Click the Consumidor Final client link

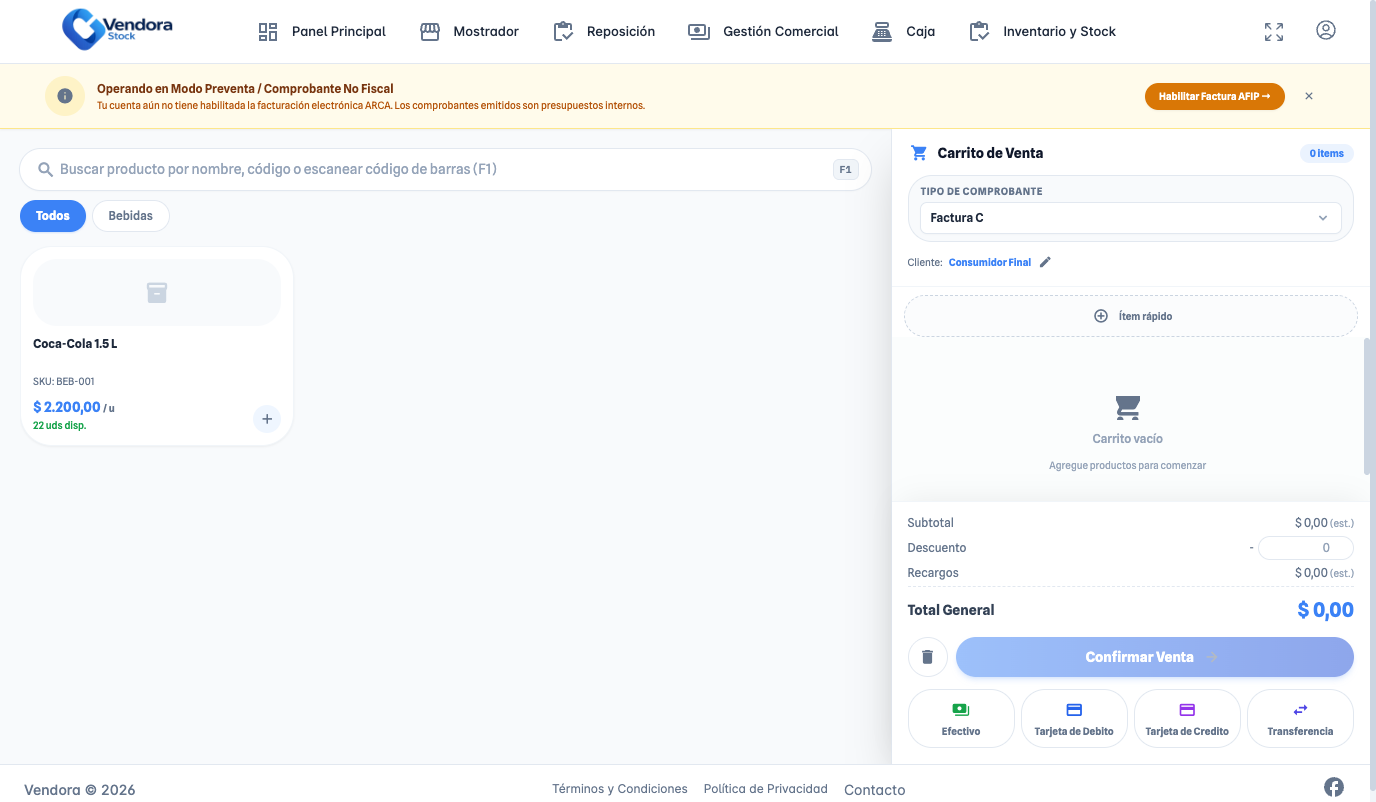click(990, 262)
